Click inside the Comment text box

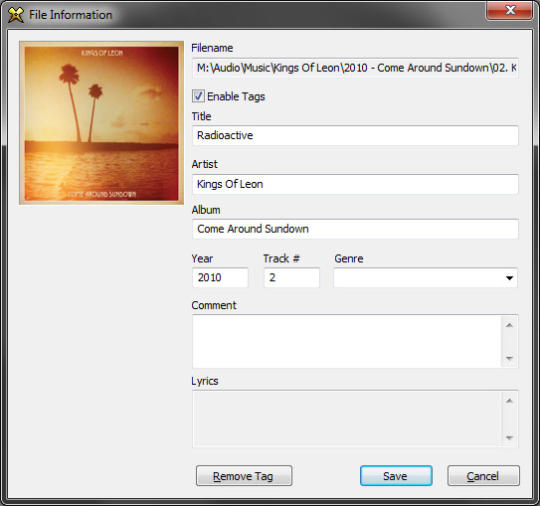tap(347, 341)
